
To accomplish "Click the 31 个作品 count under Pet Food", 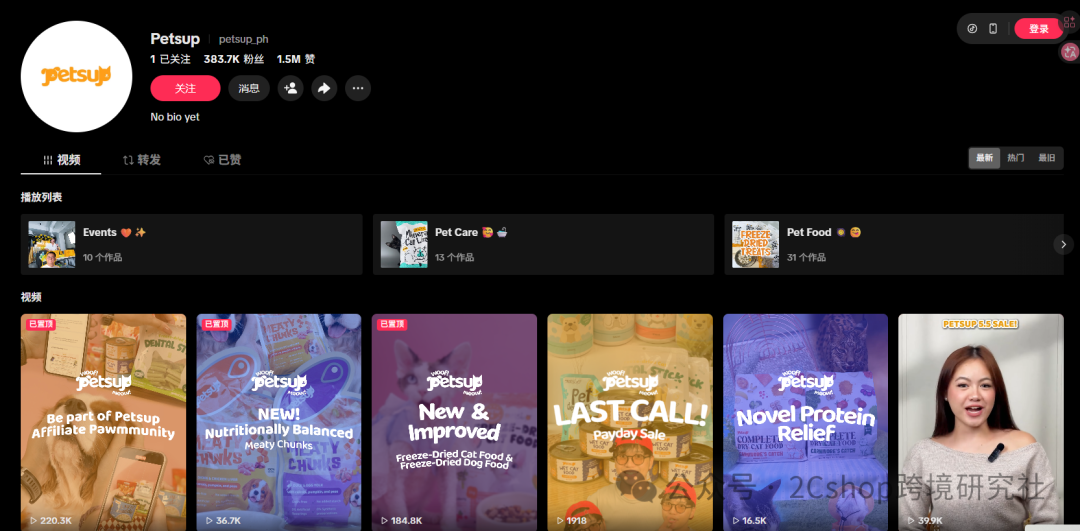I will click(x=807, y=258).
